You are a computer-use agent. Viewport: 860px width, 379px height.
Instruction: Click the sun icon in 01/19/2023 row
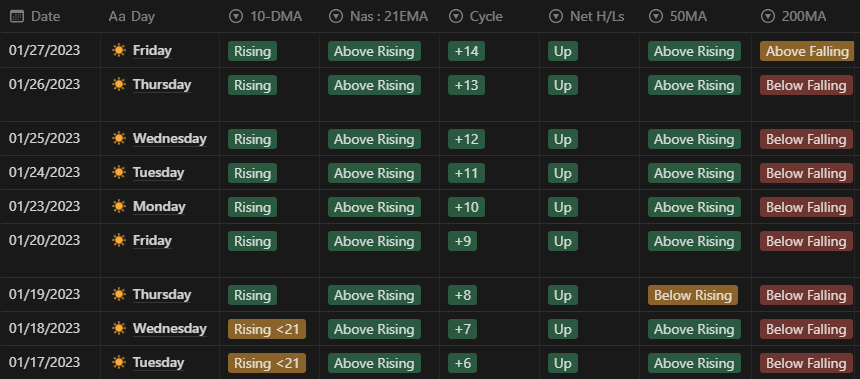point(118,295)
